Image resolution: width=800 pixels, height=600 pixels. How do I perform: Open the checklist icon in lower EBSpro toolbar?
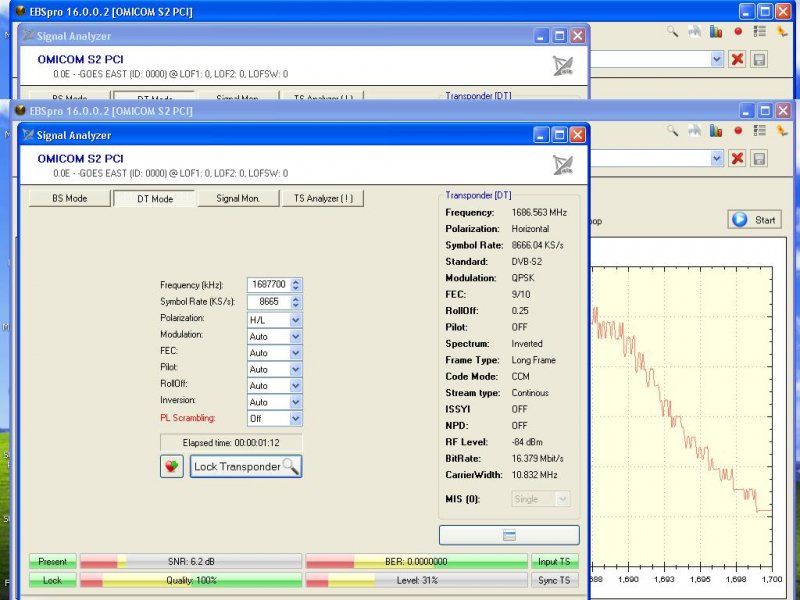[x=760, y=131]
